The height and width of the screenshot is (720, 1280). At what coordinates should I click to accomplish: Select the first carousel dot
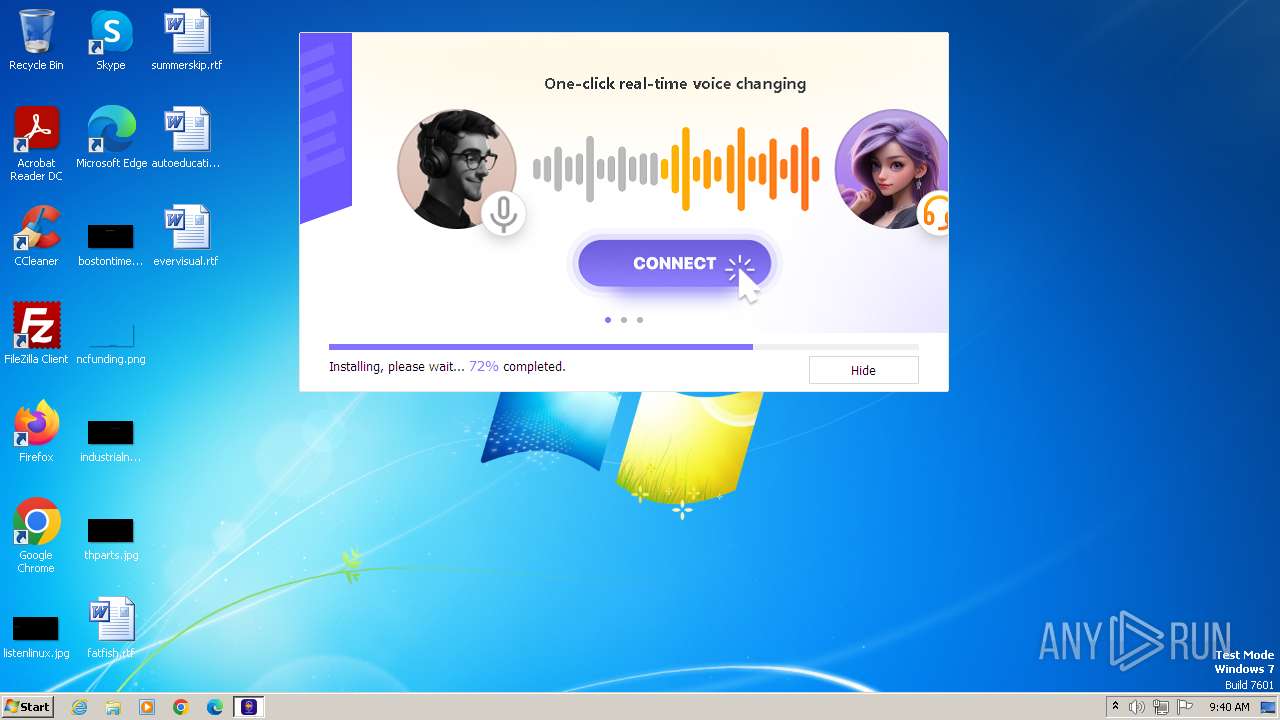(608, 320)
